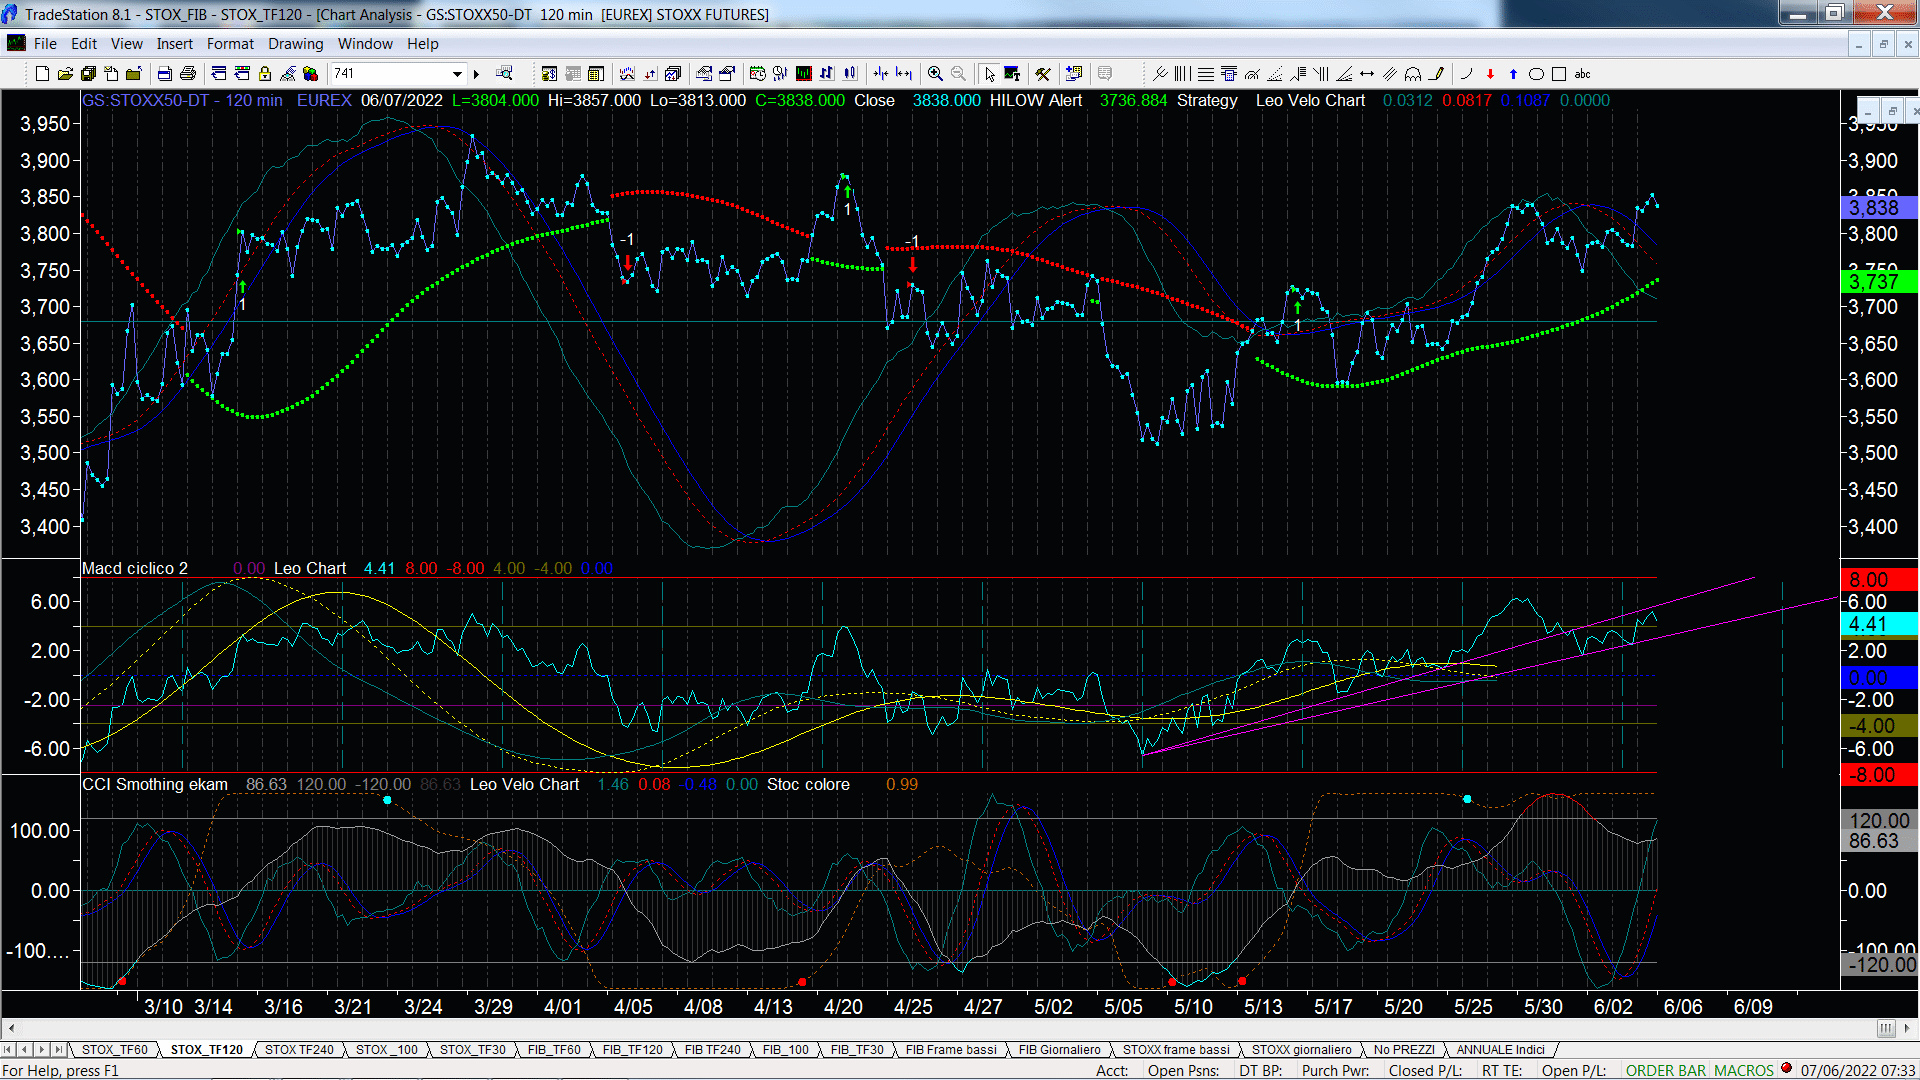Screen dimensions: 1920x1080
Task: Select the parallel lines drawing tool
Action: pos(1390,74)
